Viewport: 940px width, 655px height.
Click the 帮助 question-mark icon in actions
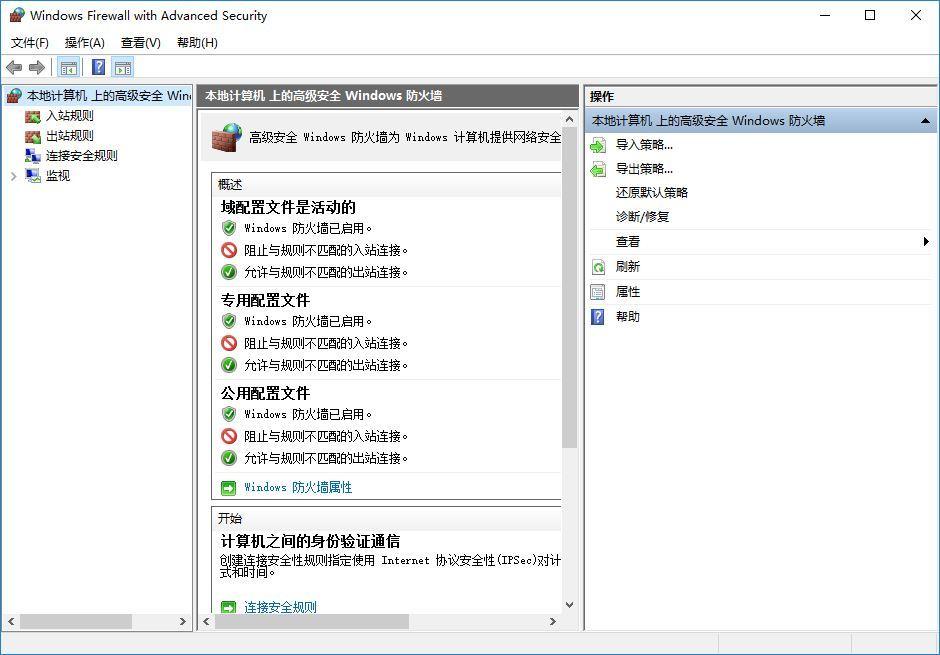pyautogui.click(x=598, y=316)
